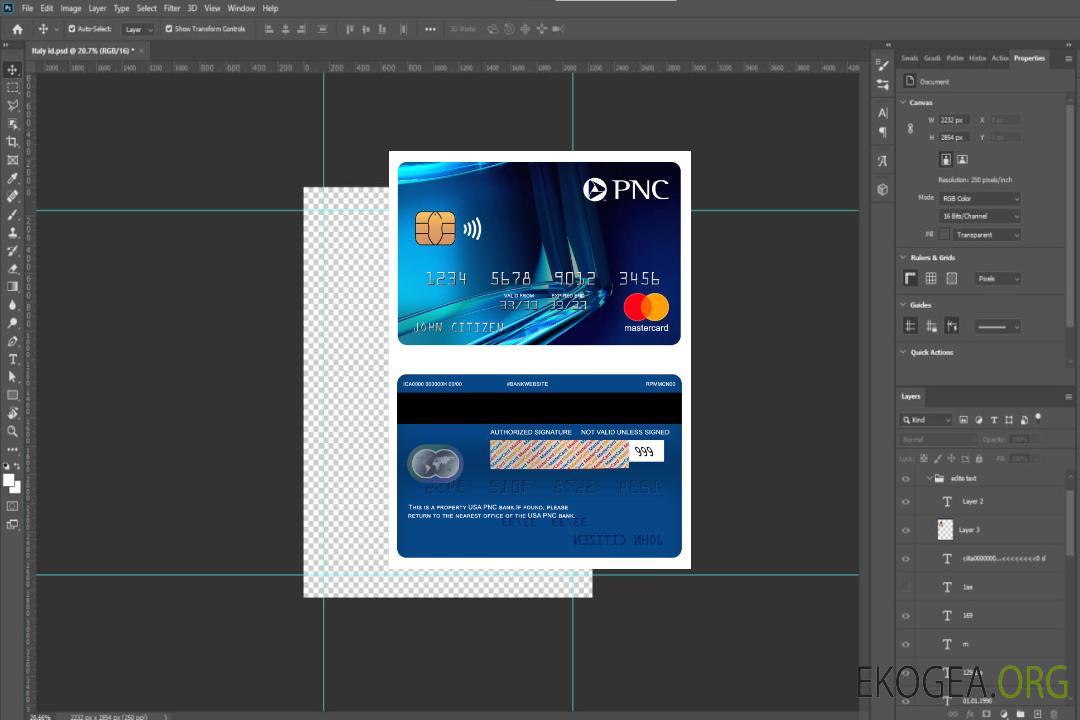This screenshot has height=720, width=1080.
Task: Select the Move tool in the toolbox
Action: (12, 70)
